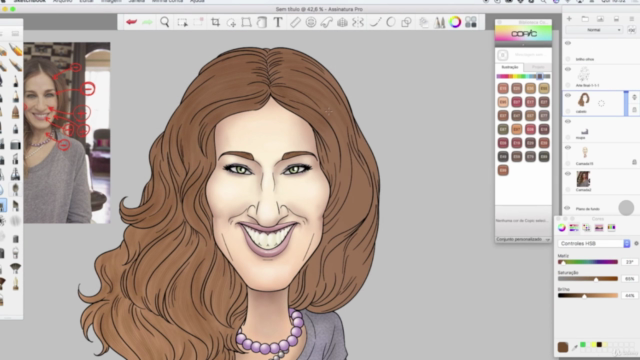Viewport: 640px width, 360px height.
Task: Enable the French Curve guide
Action: (327, 22)
